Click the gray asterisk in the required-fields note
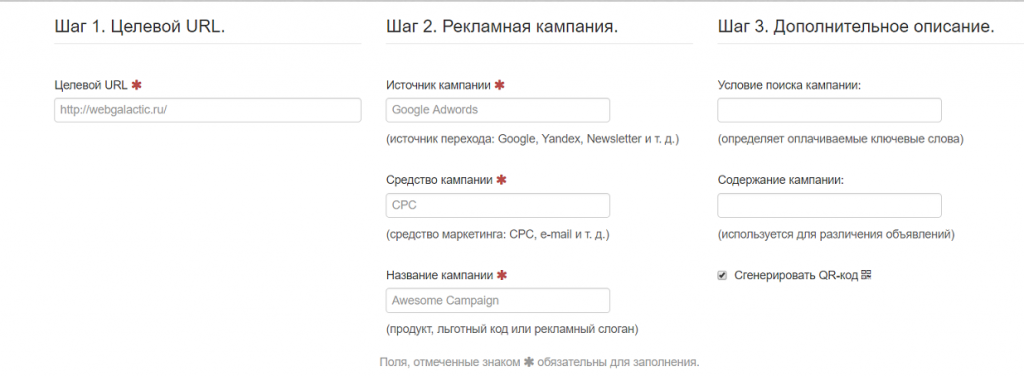 click(x=529, y=361)
